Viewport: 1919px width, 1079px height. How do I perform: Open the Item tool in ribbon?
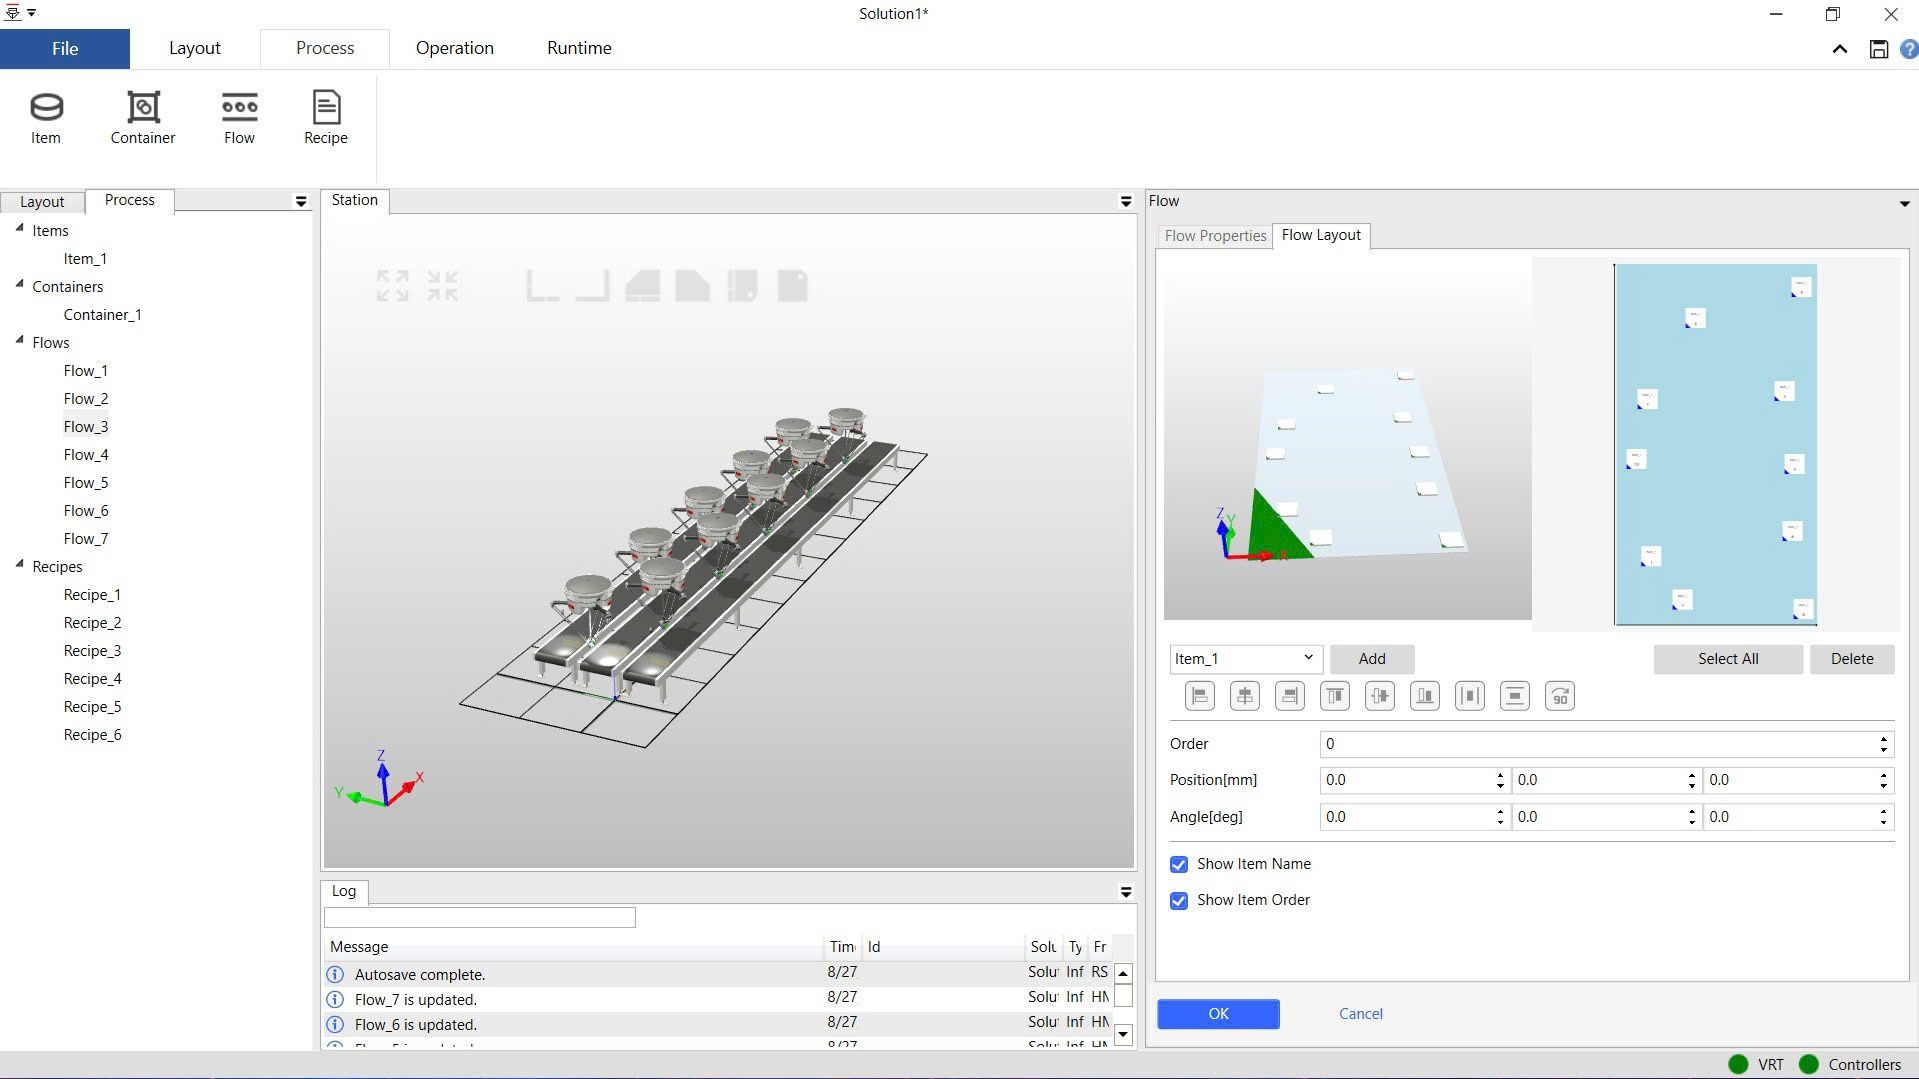coord(46,118)
